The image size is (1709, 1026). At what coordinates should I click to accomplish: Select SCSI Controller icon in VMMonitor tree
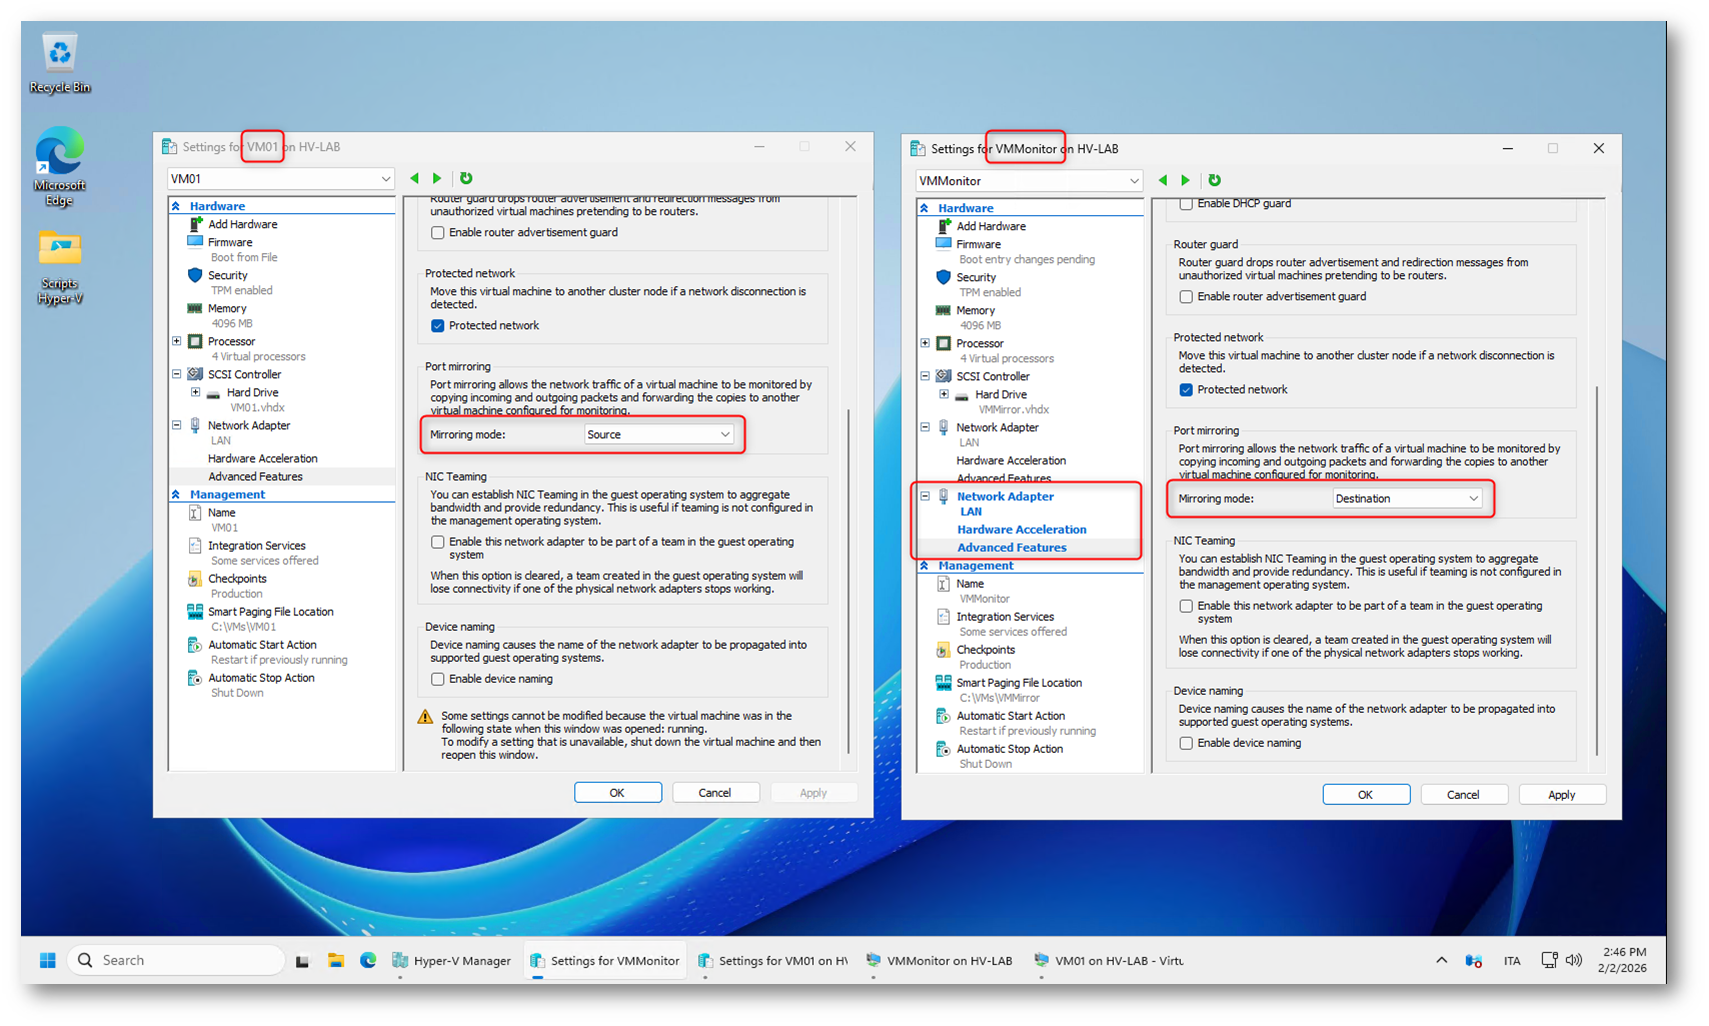943,376
